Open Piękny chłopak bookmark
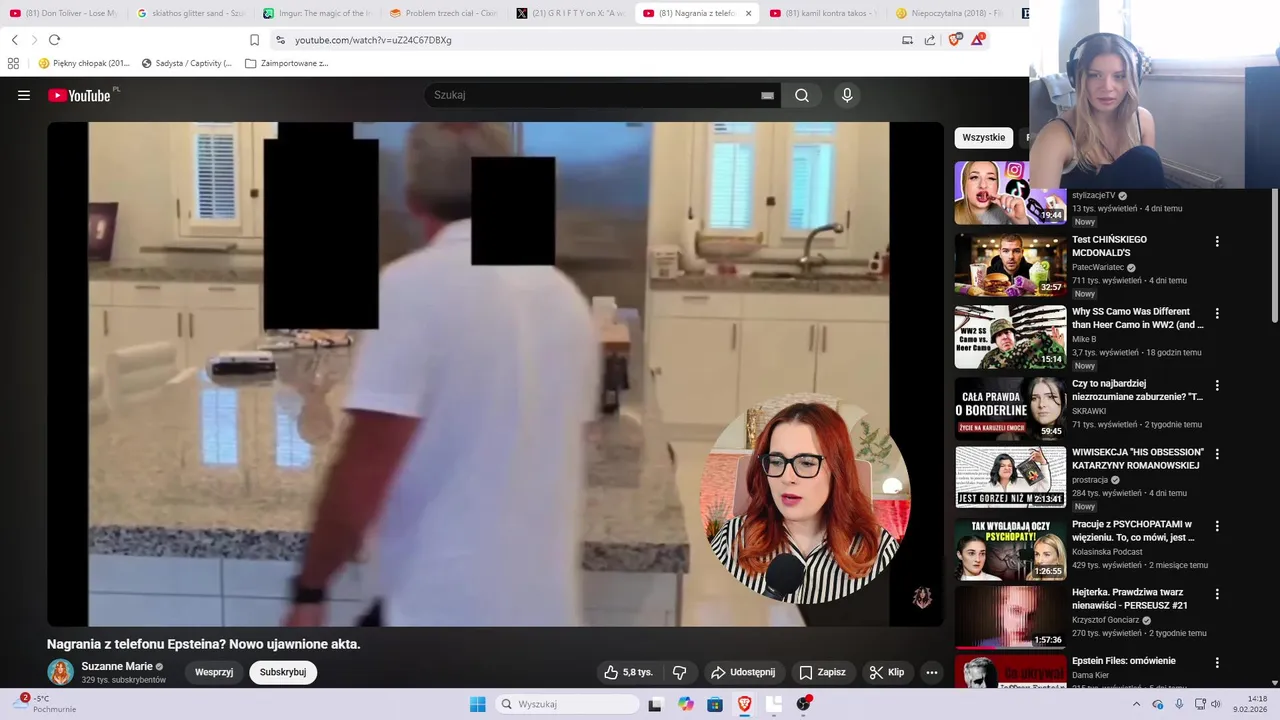 84,63
